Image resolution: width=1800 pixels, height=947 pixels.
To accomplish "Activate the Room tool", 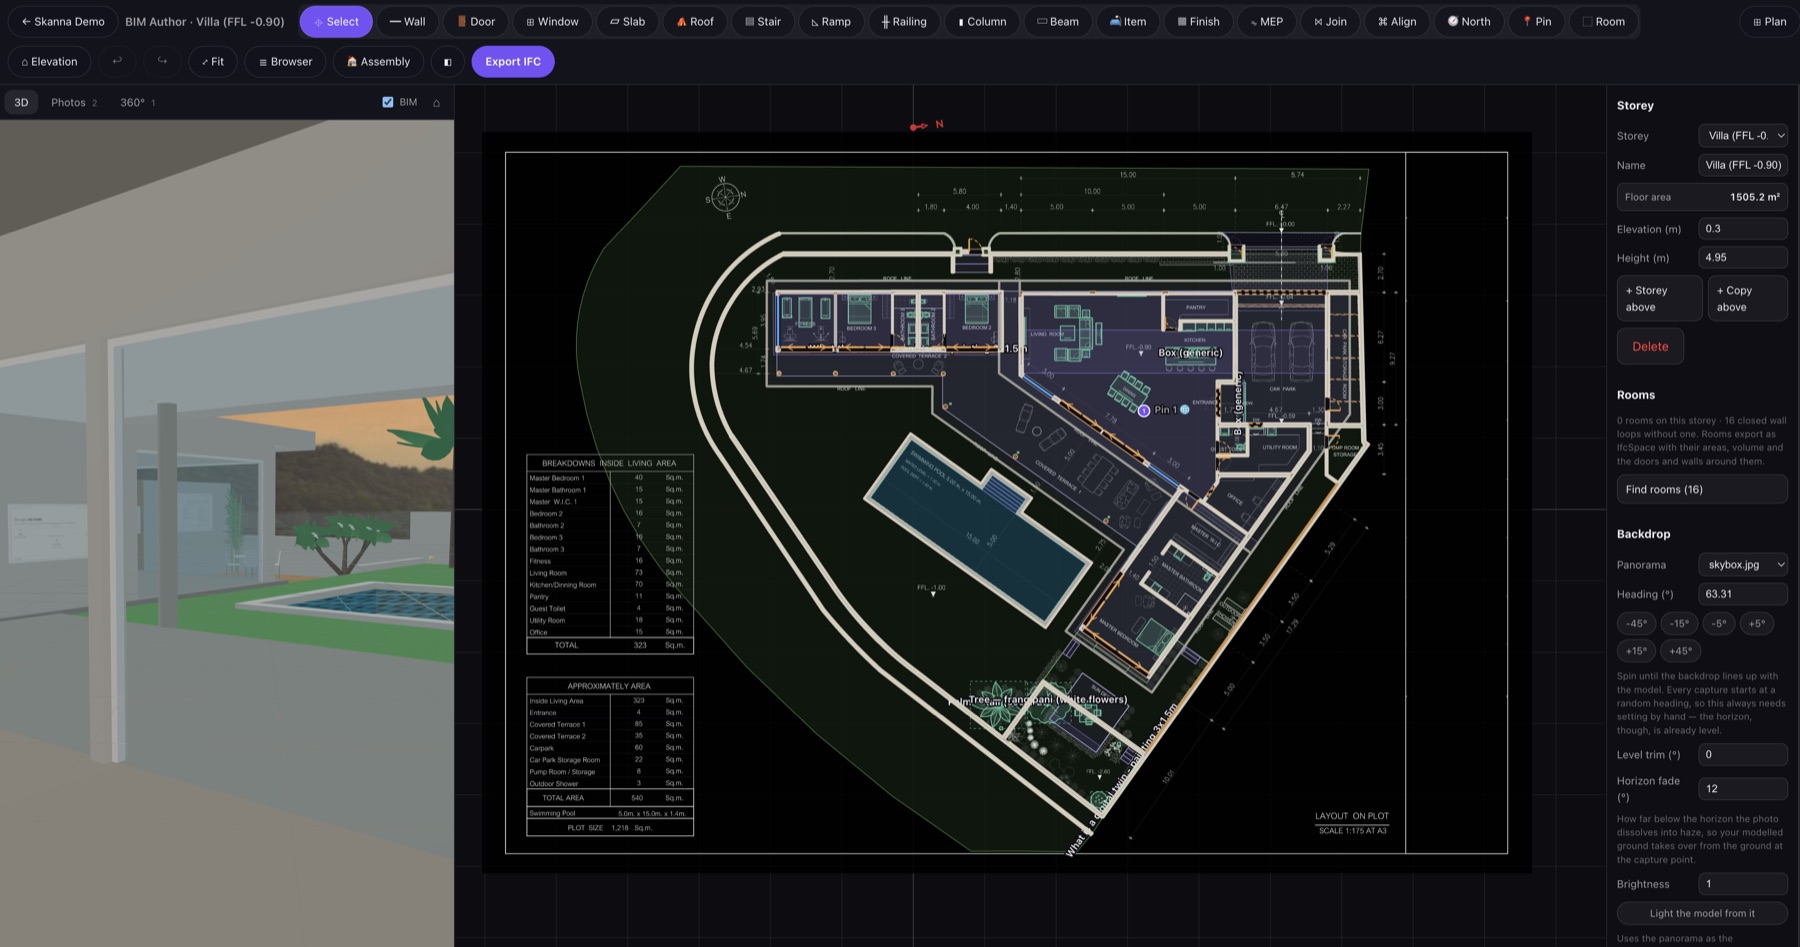I will pos(1603,21).
